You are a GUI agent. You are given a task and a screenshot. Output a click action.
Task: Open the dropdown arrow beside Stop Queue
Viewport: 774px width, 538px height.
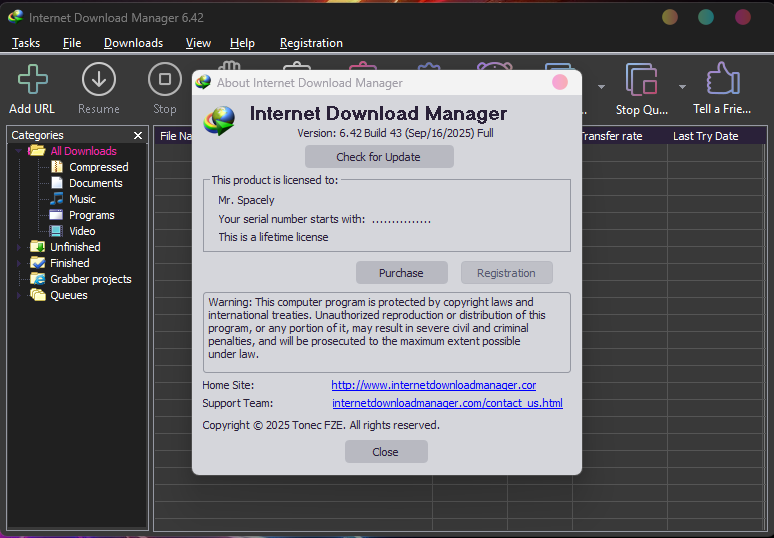pyautogui.click(x=683, y=86)
